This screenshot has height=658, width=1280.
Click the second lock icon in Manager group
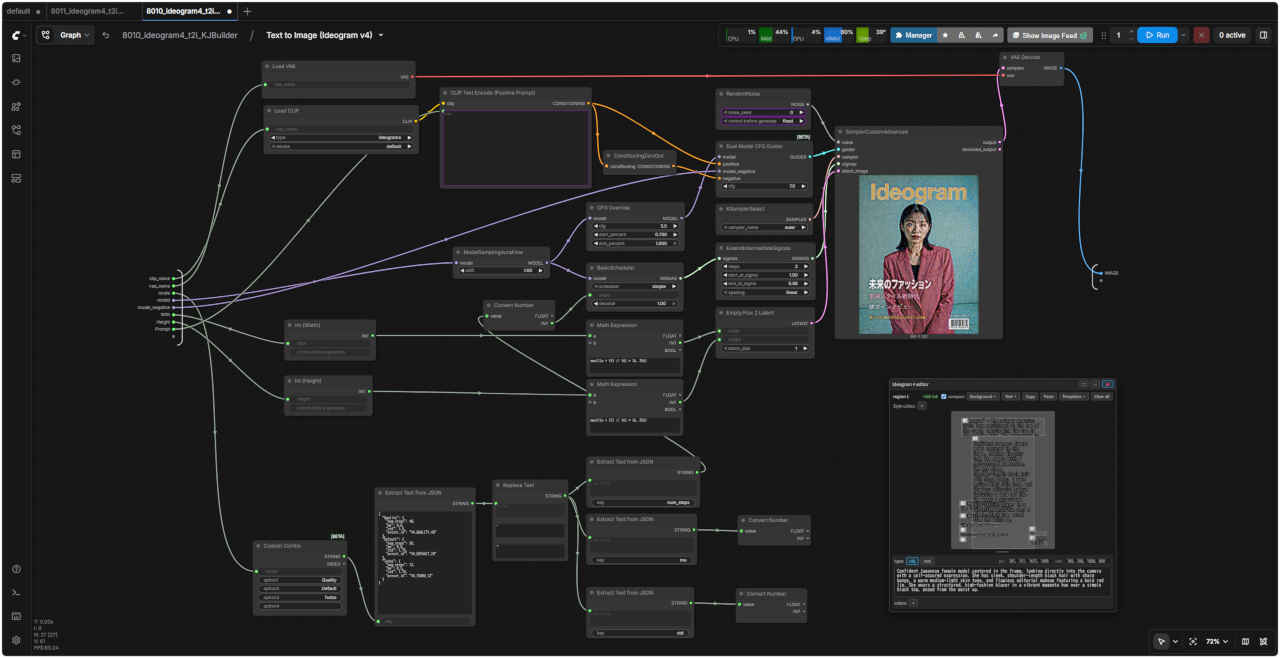point(979,35)
